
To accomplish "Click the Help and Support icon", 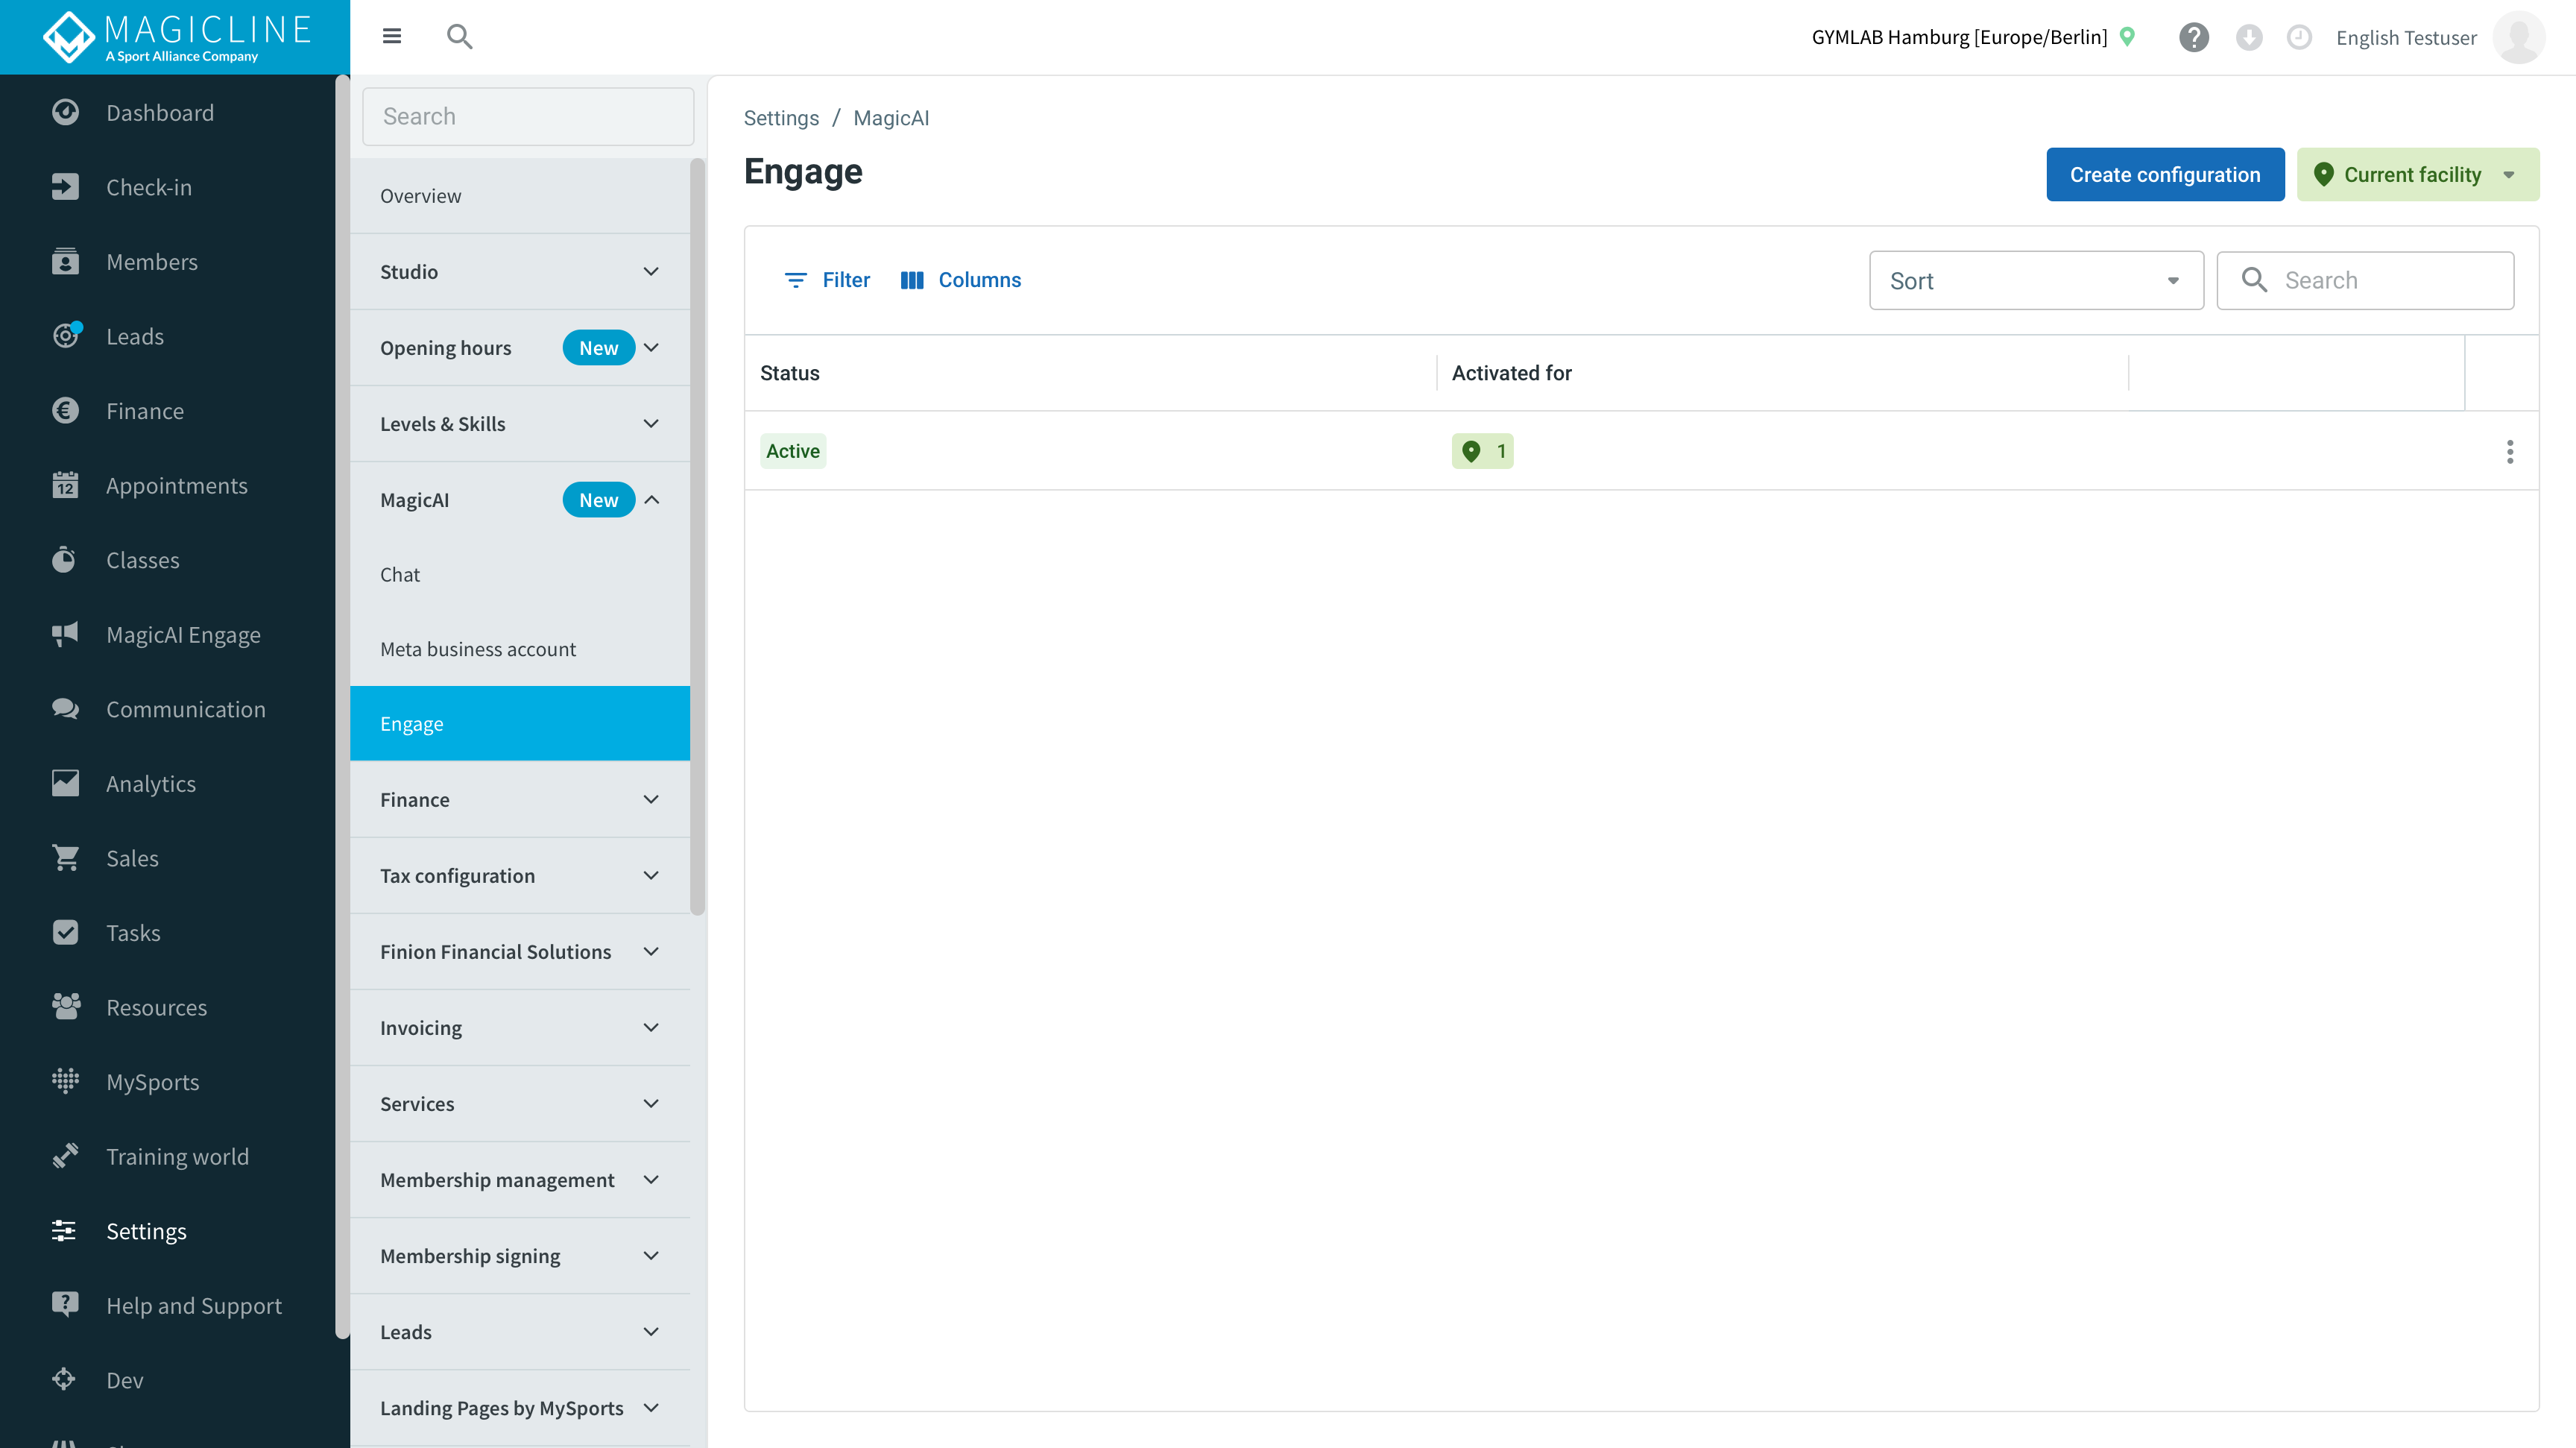I will click(65, 1305).
